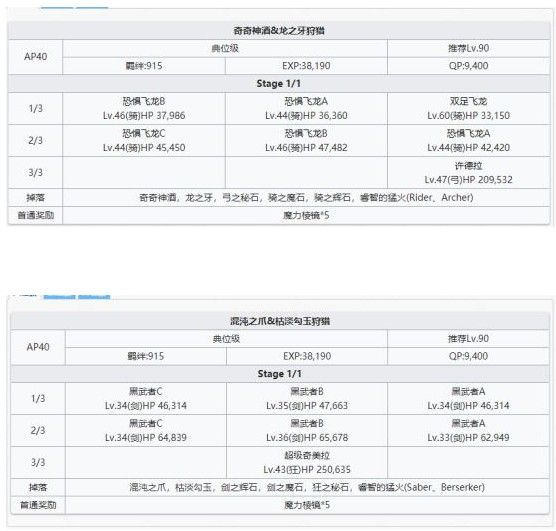Select the AP40 cell in the 奇奇神酒 table
The image size is (556, 531).
tap(35, 57)
